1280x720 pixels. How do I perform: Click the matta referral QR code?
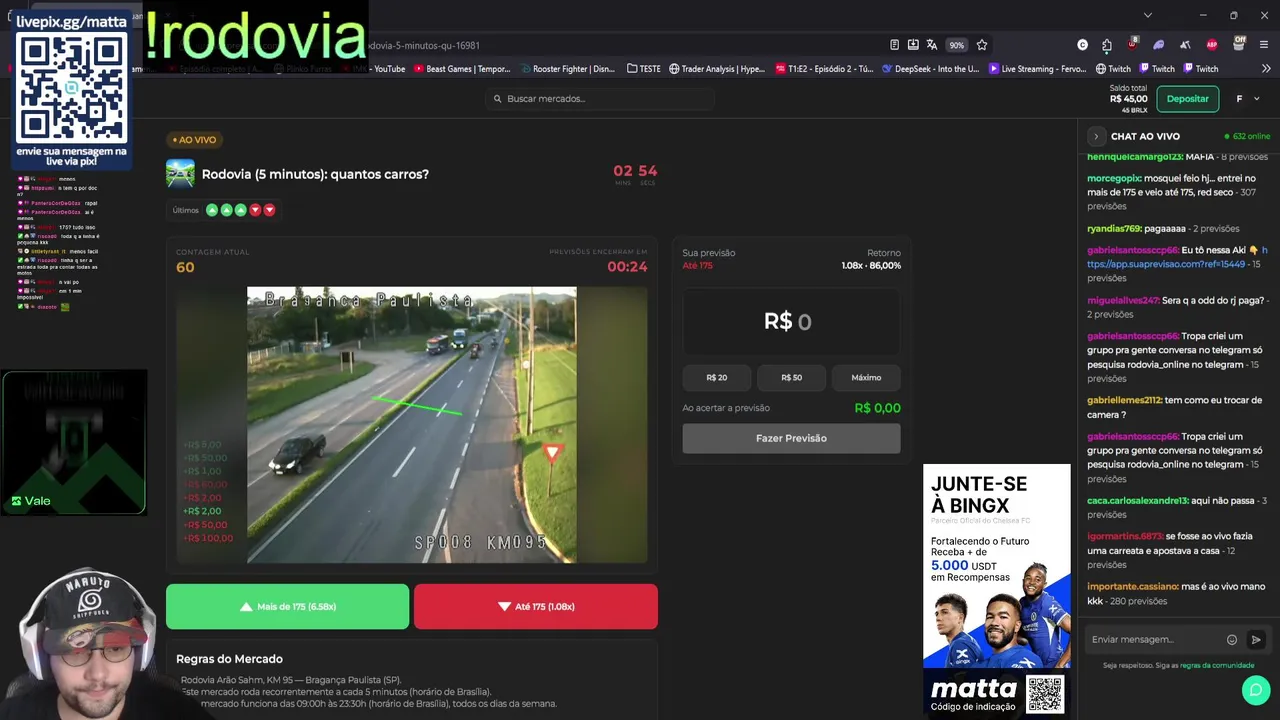[1045, 694]
